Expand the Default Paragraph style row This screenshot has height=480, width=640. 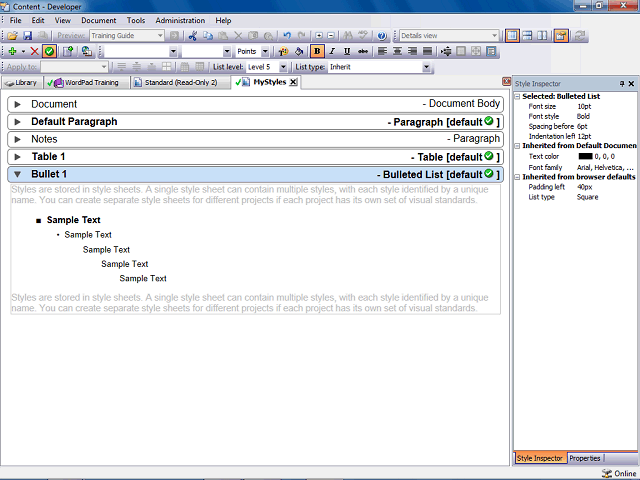tap(18, 122)
